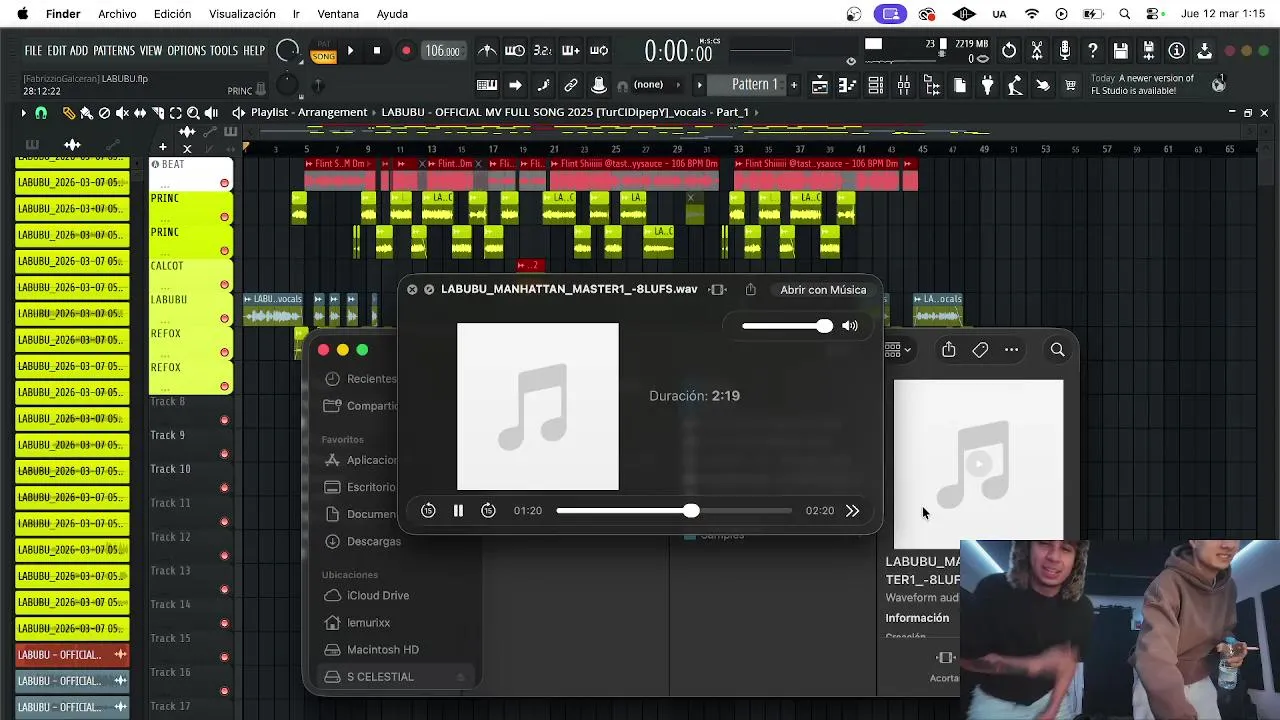This screenshot has height=720, width=1280.
Task: Open the typing keyboard to piano icon
Action: coord(487,85)
